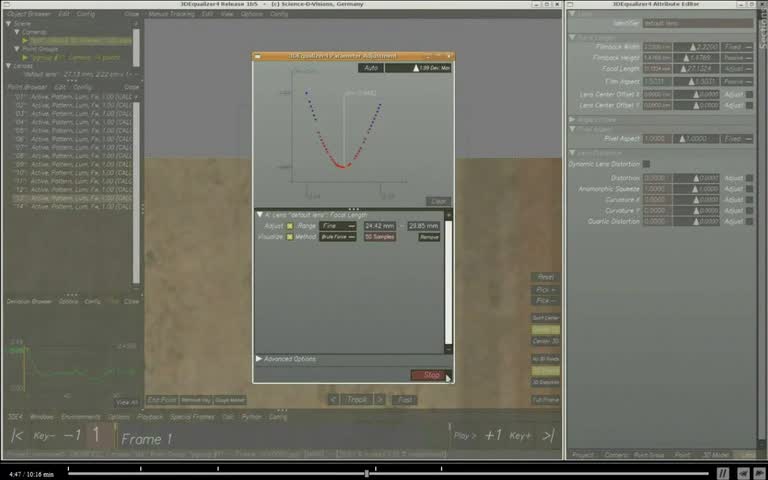Go to previous keyframe with Key-
This screenshot has width=768, height=480.
click(x=44, y=435)
